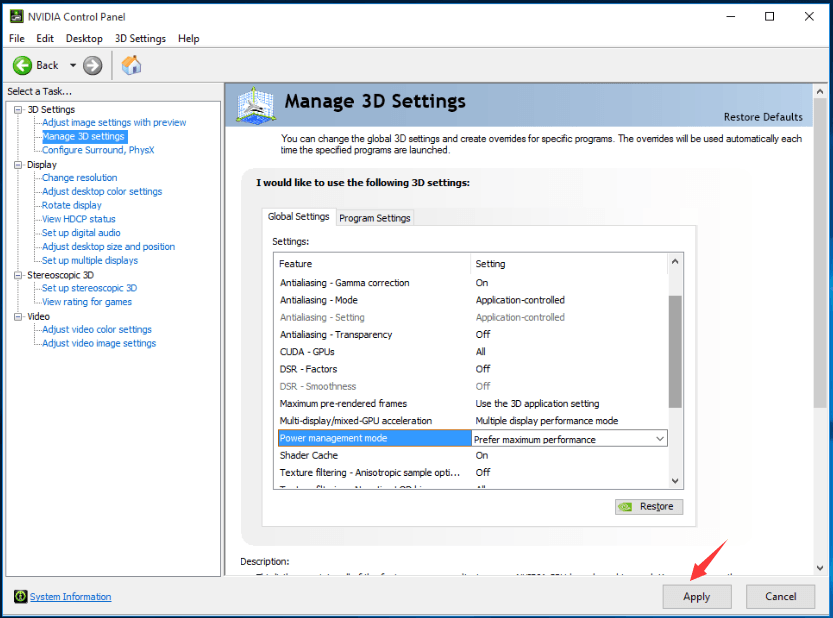Open the File menu
Screen dimensions: 833x618
click(16, 38)
